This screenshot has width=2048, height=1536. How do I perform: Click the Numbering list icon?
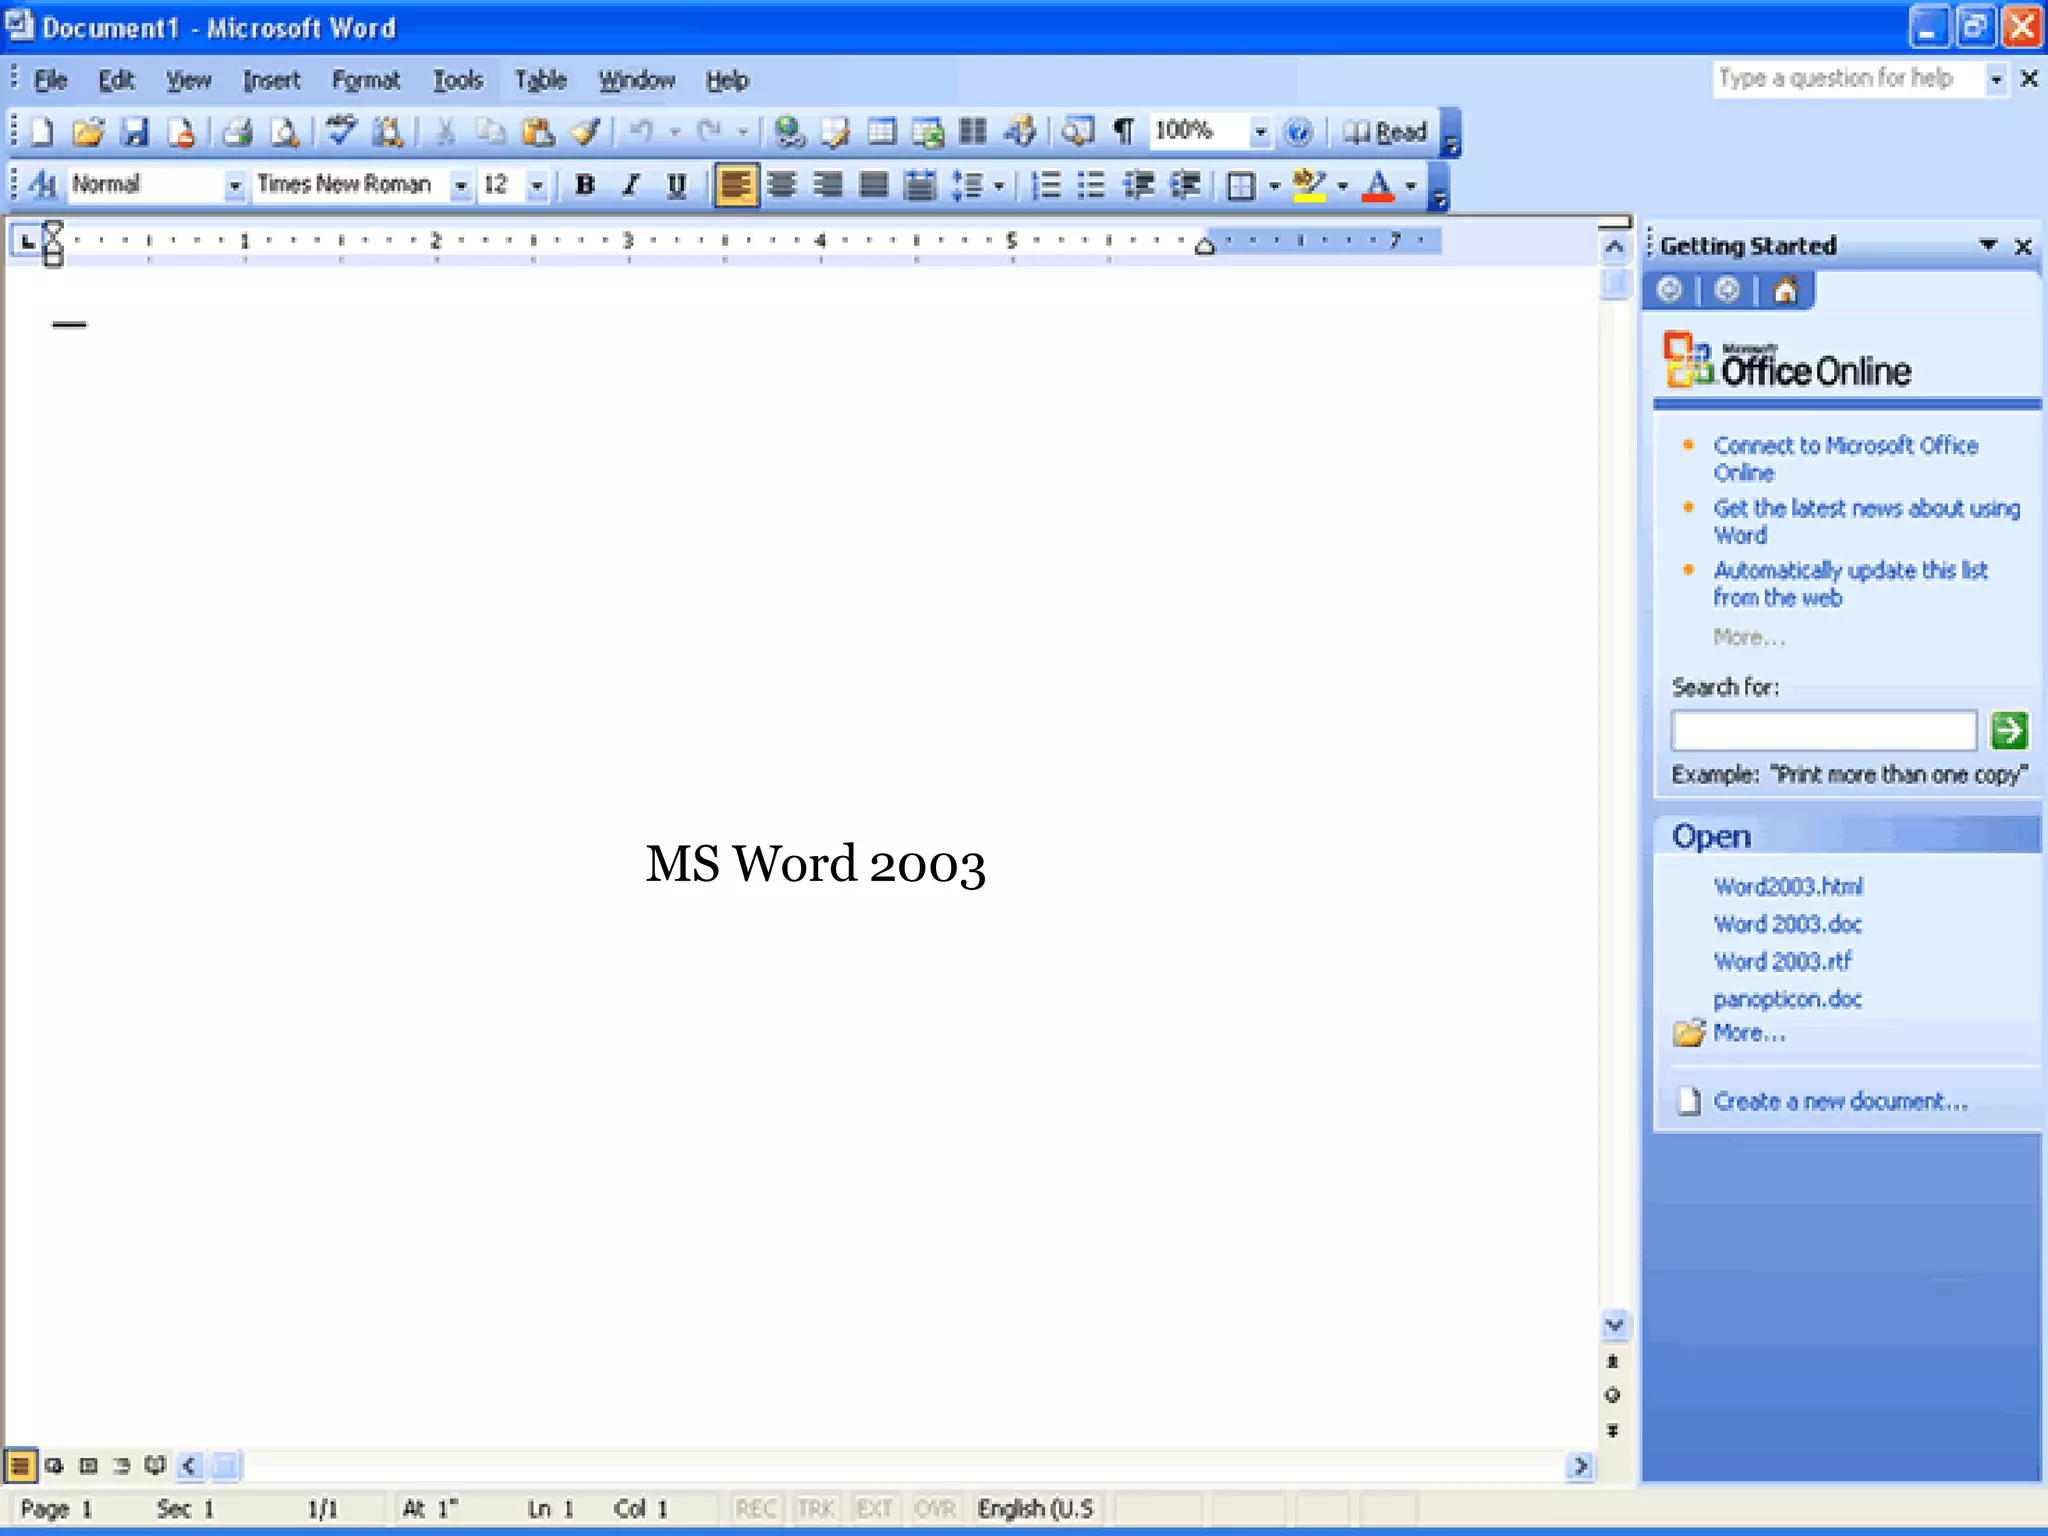click(1046, 185)
